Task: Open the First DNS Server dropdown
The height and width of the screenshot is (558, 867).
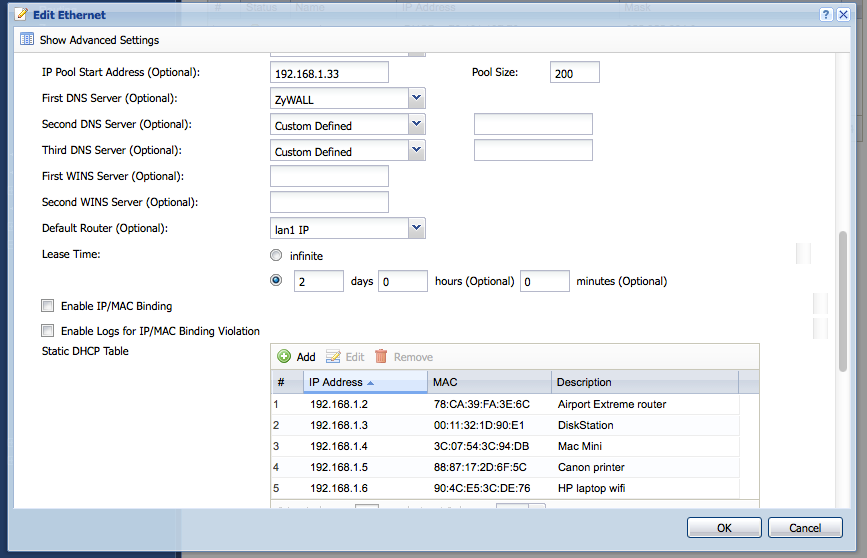Action: [x=417, y=98]
